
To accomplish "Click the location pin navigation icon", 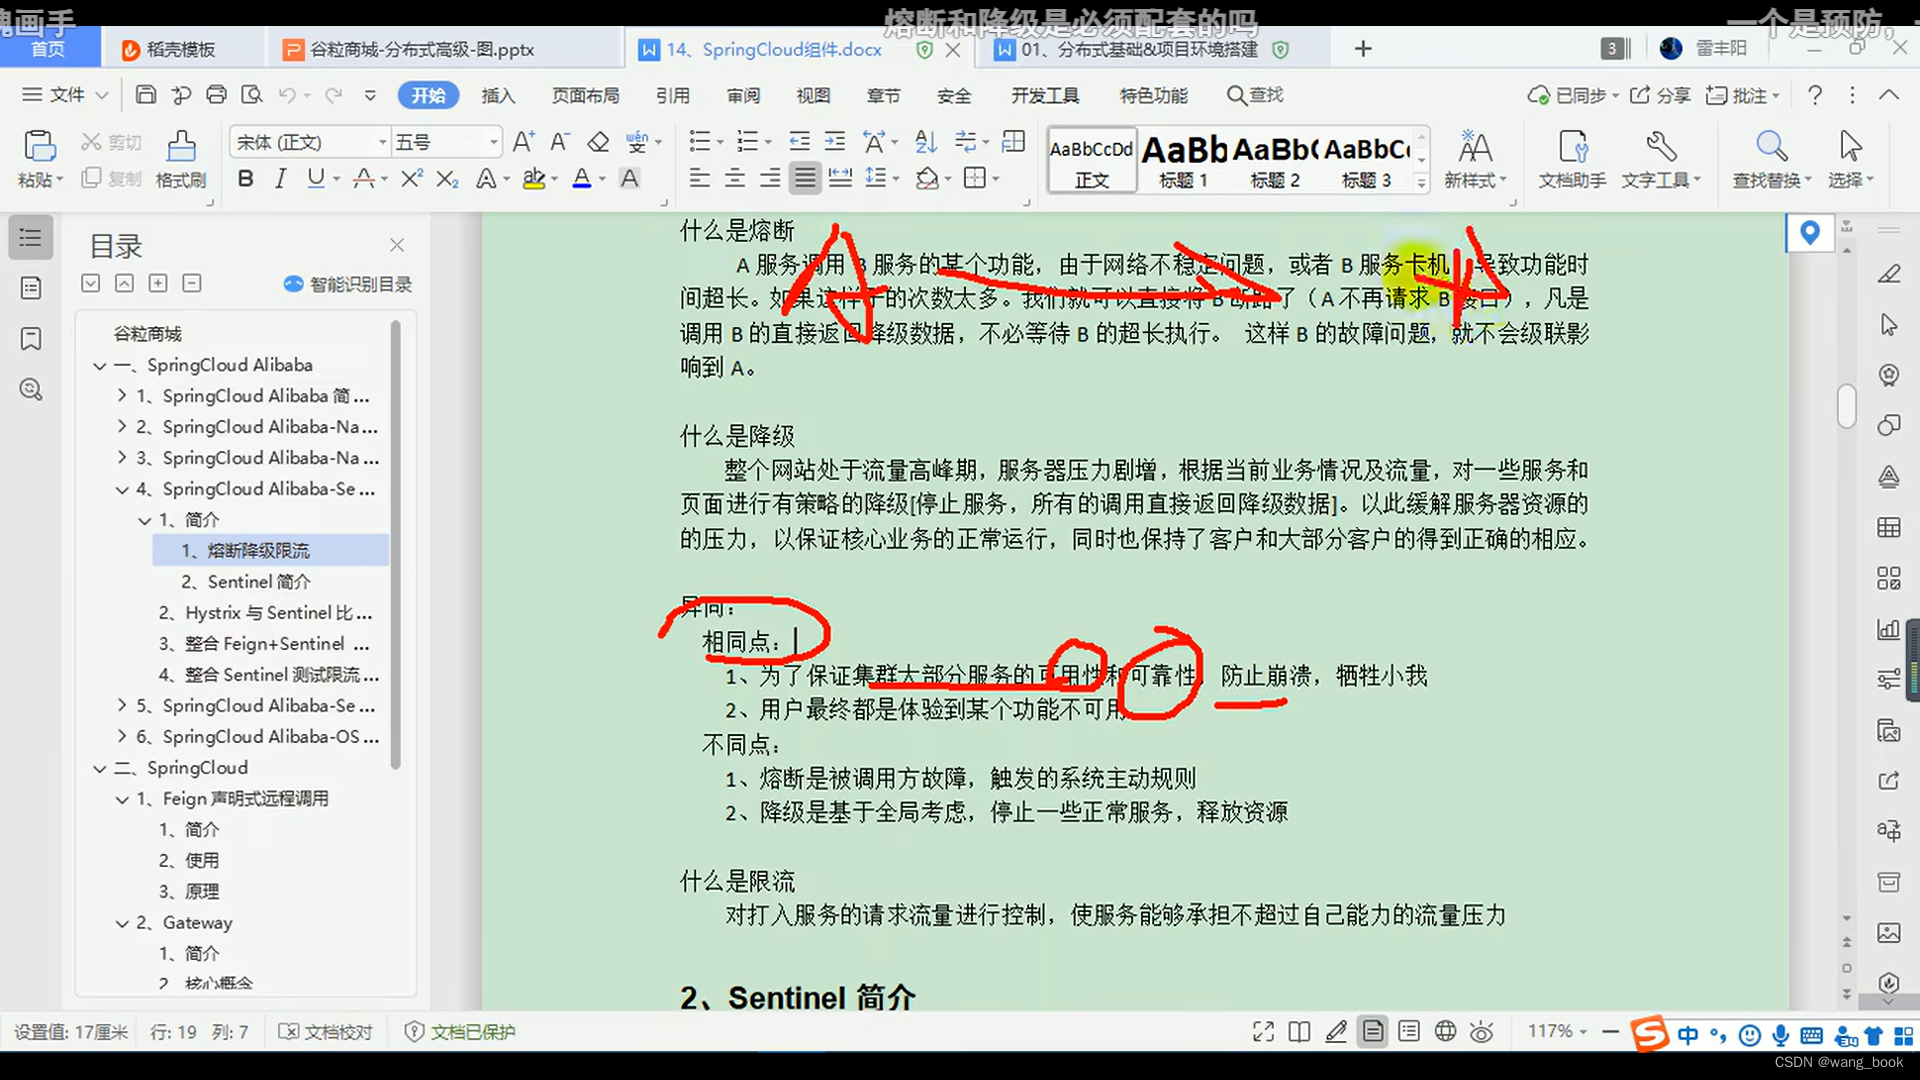I will pyautogui.click(x=1809, y=233).
